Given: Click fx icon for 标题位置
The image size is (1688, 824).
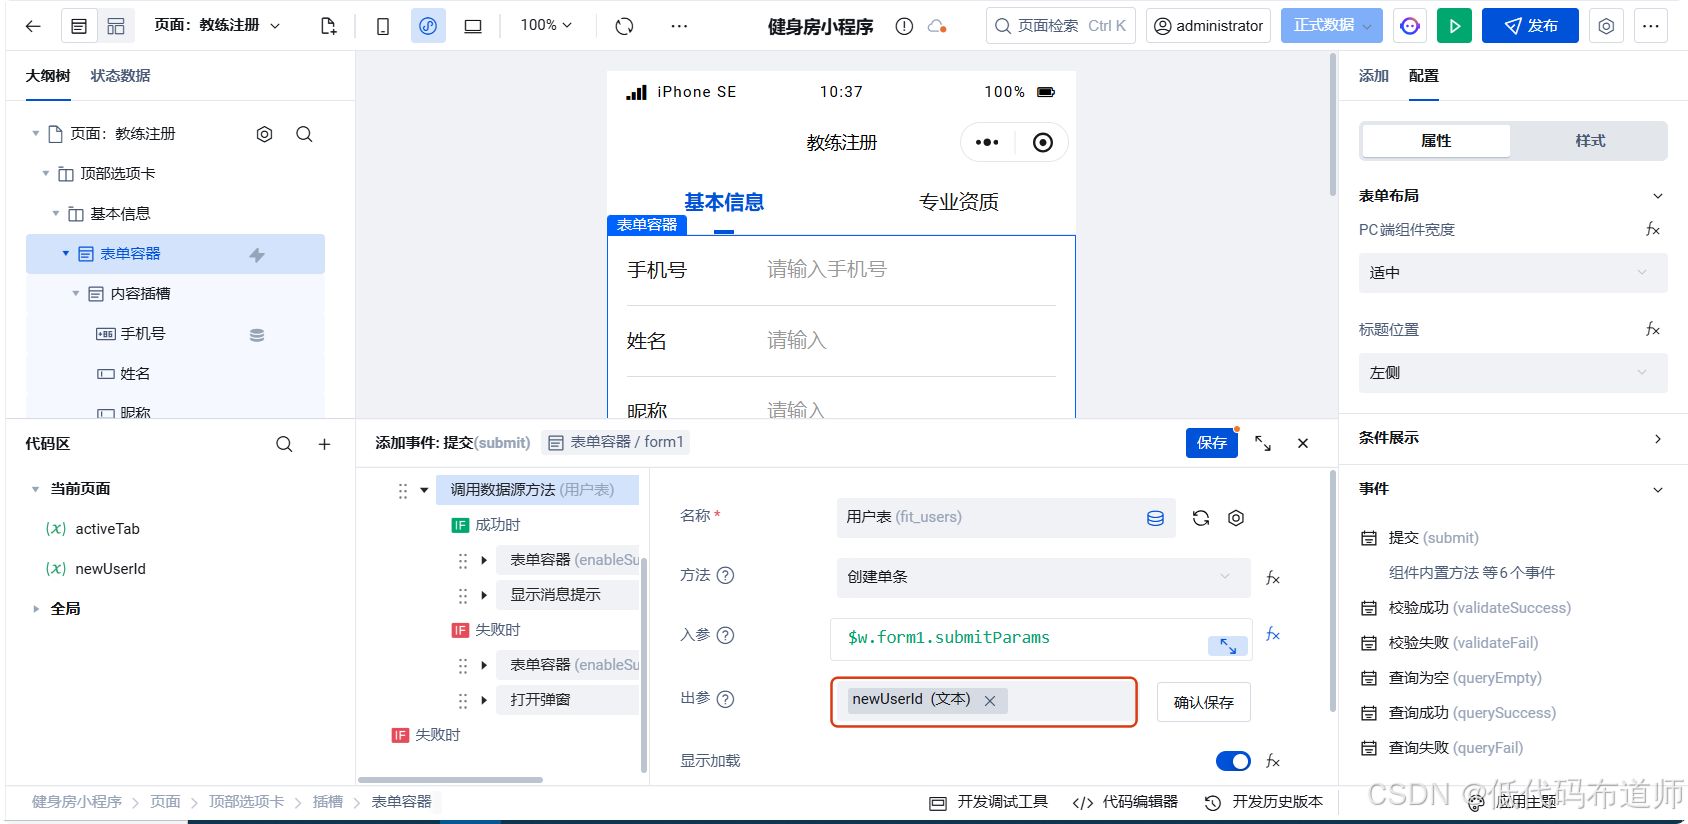Looking at the screenshot, I should point(1653,329).
